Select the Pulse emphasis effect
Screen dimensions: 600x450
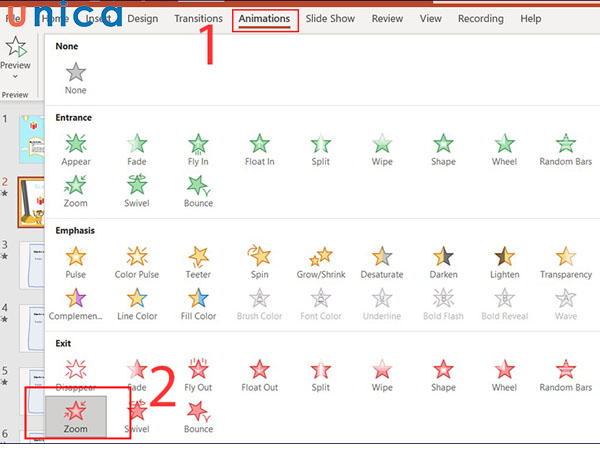coord(76,262)
